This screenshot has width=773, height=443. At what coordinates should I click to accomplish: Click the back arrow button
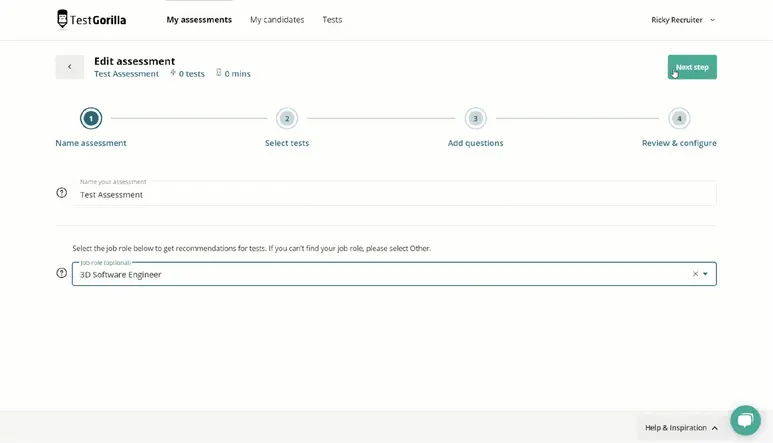[69, 67]
